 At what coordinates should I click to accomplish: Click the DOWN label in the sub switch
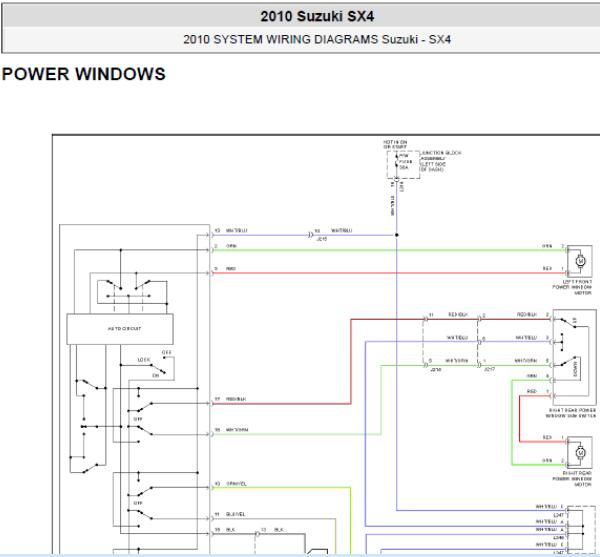(576, 369)
